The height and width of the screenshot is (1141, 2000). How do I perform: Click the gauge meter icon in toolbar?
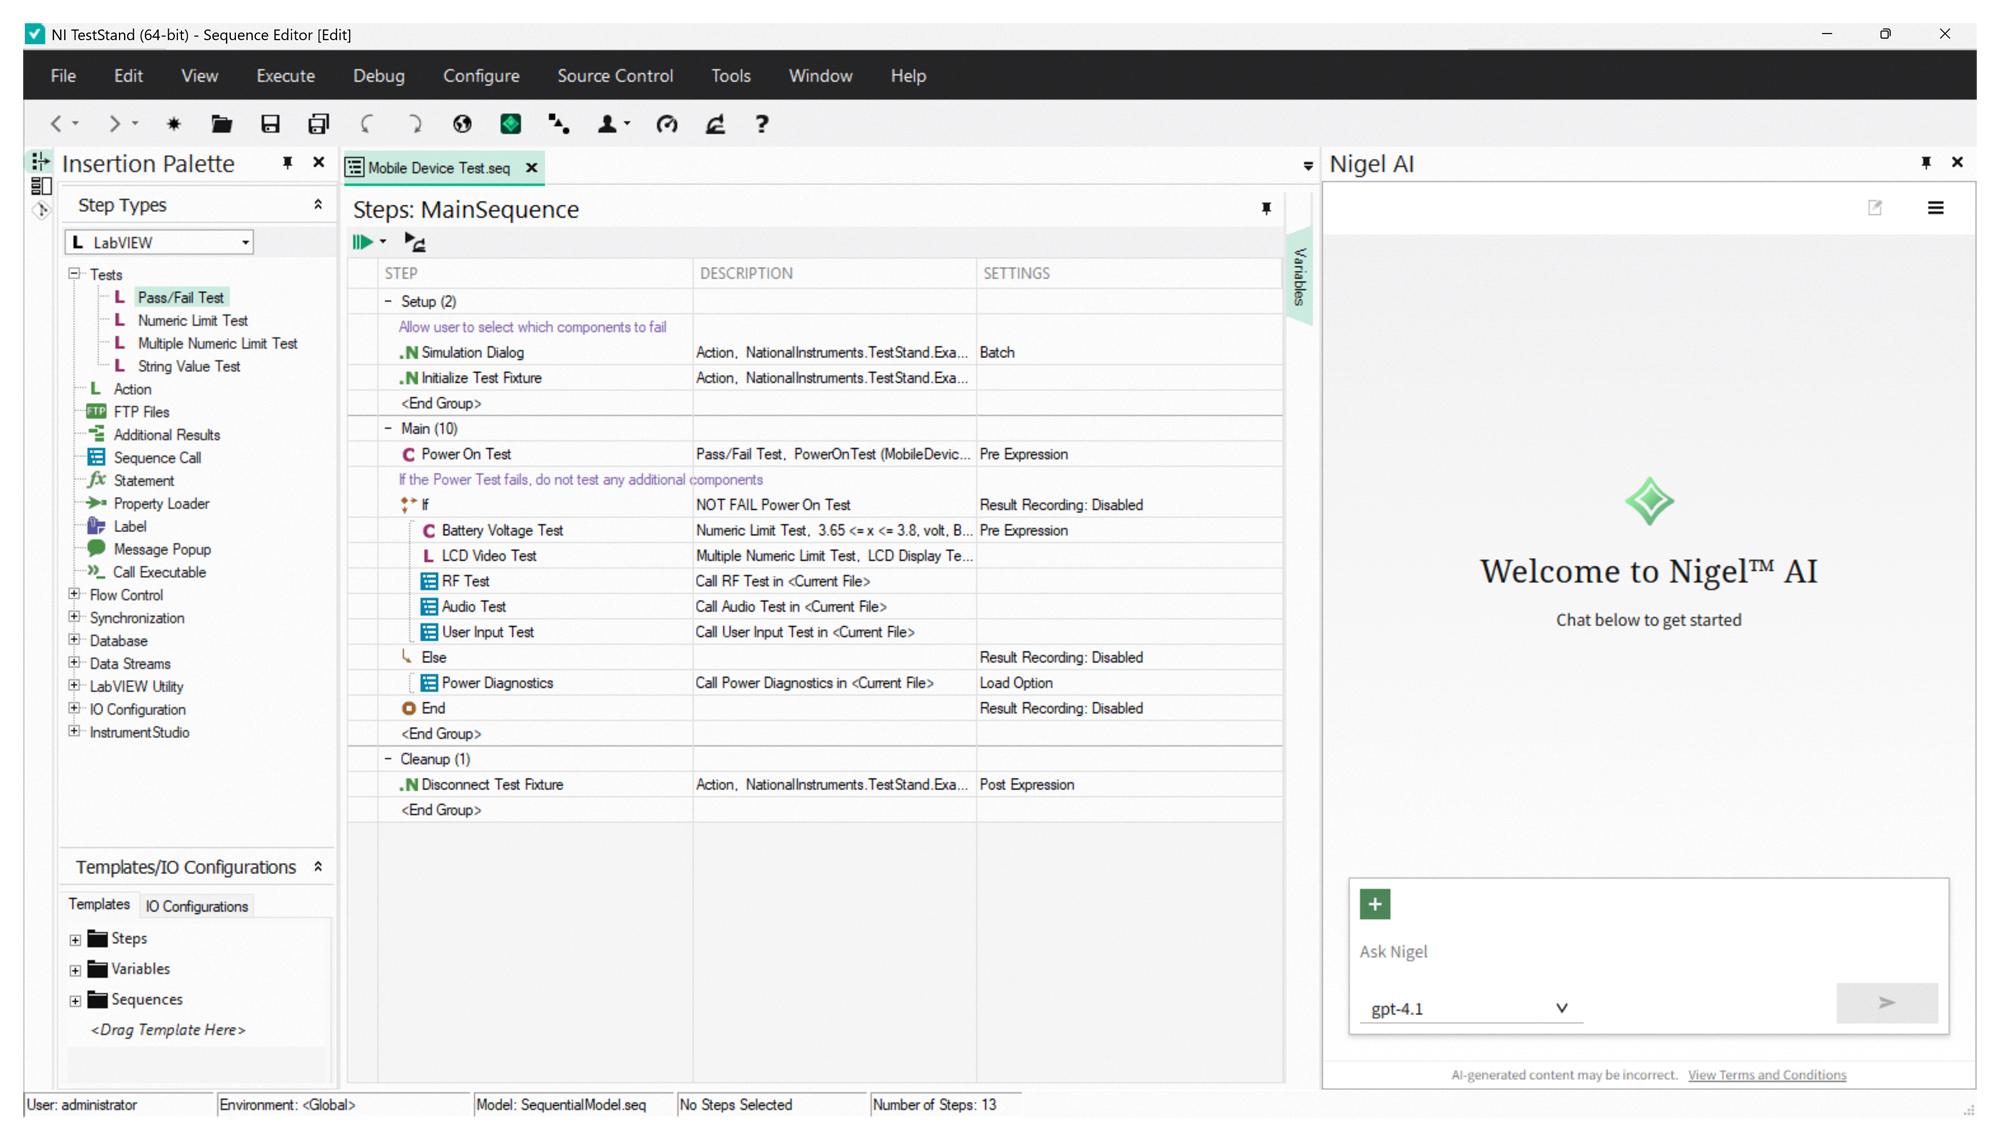[x=667, y=124]
